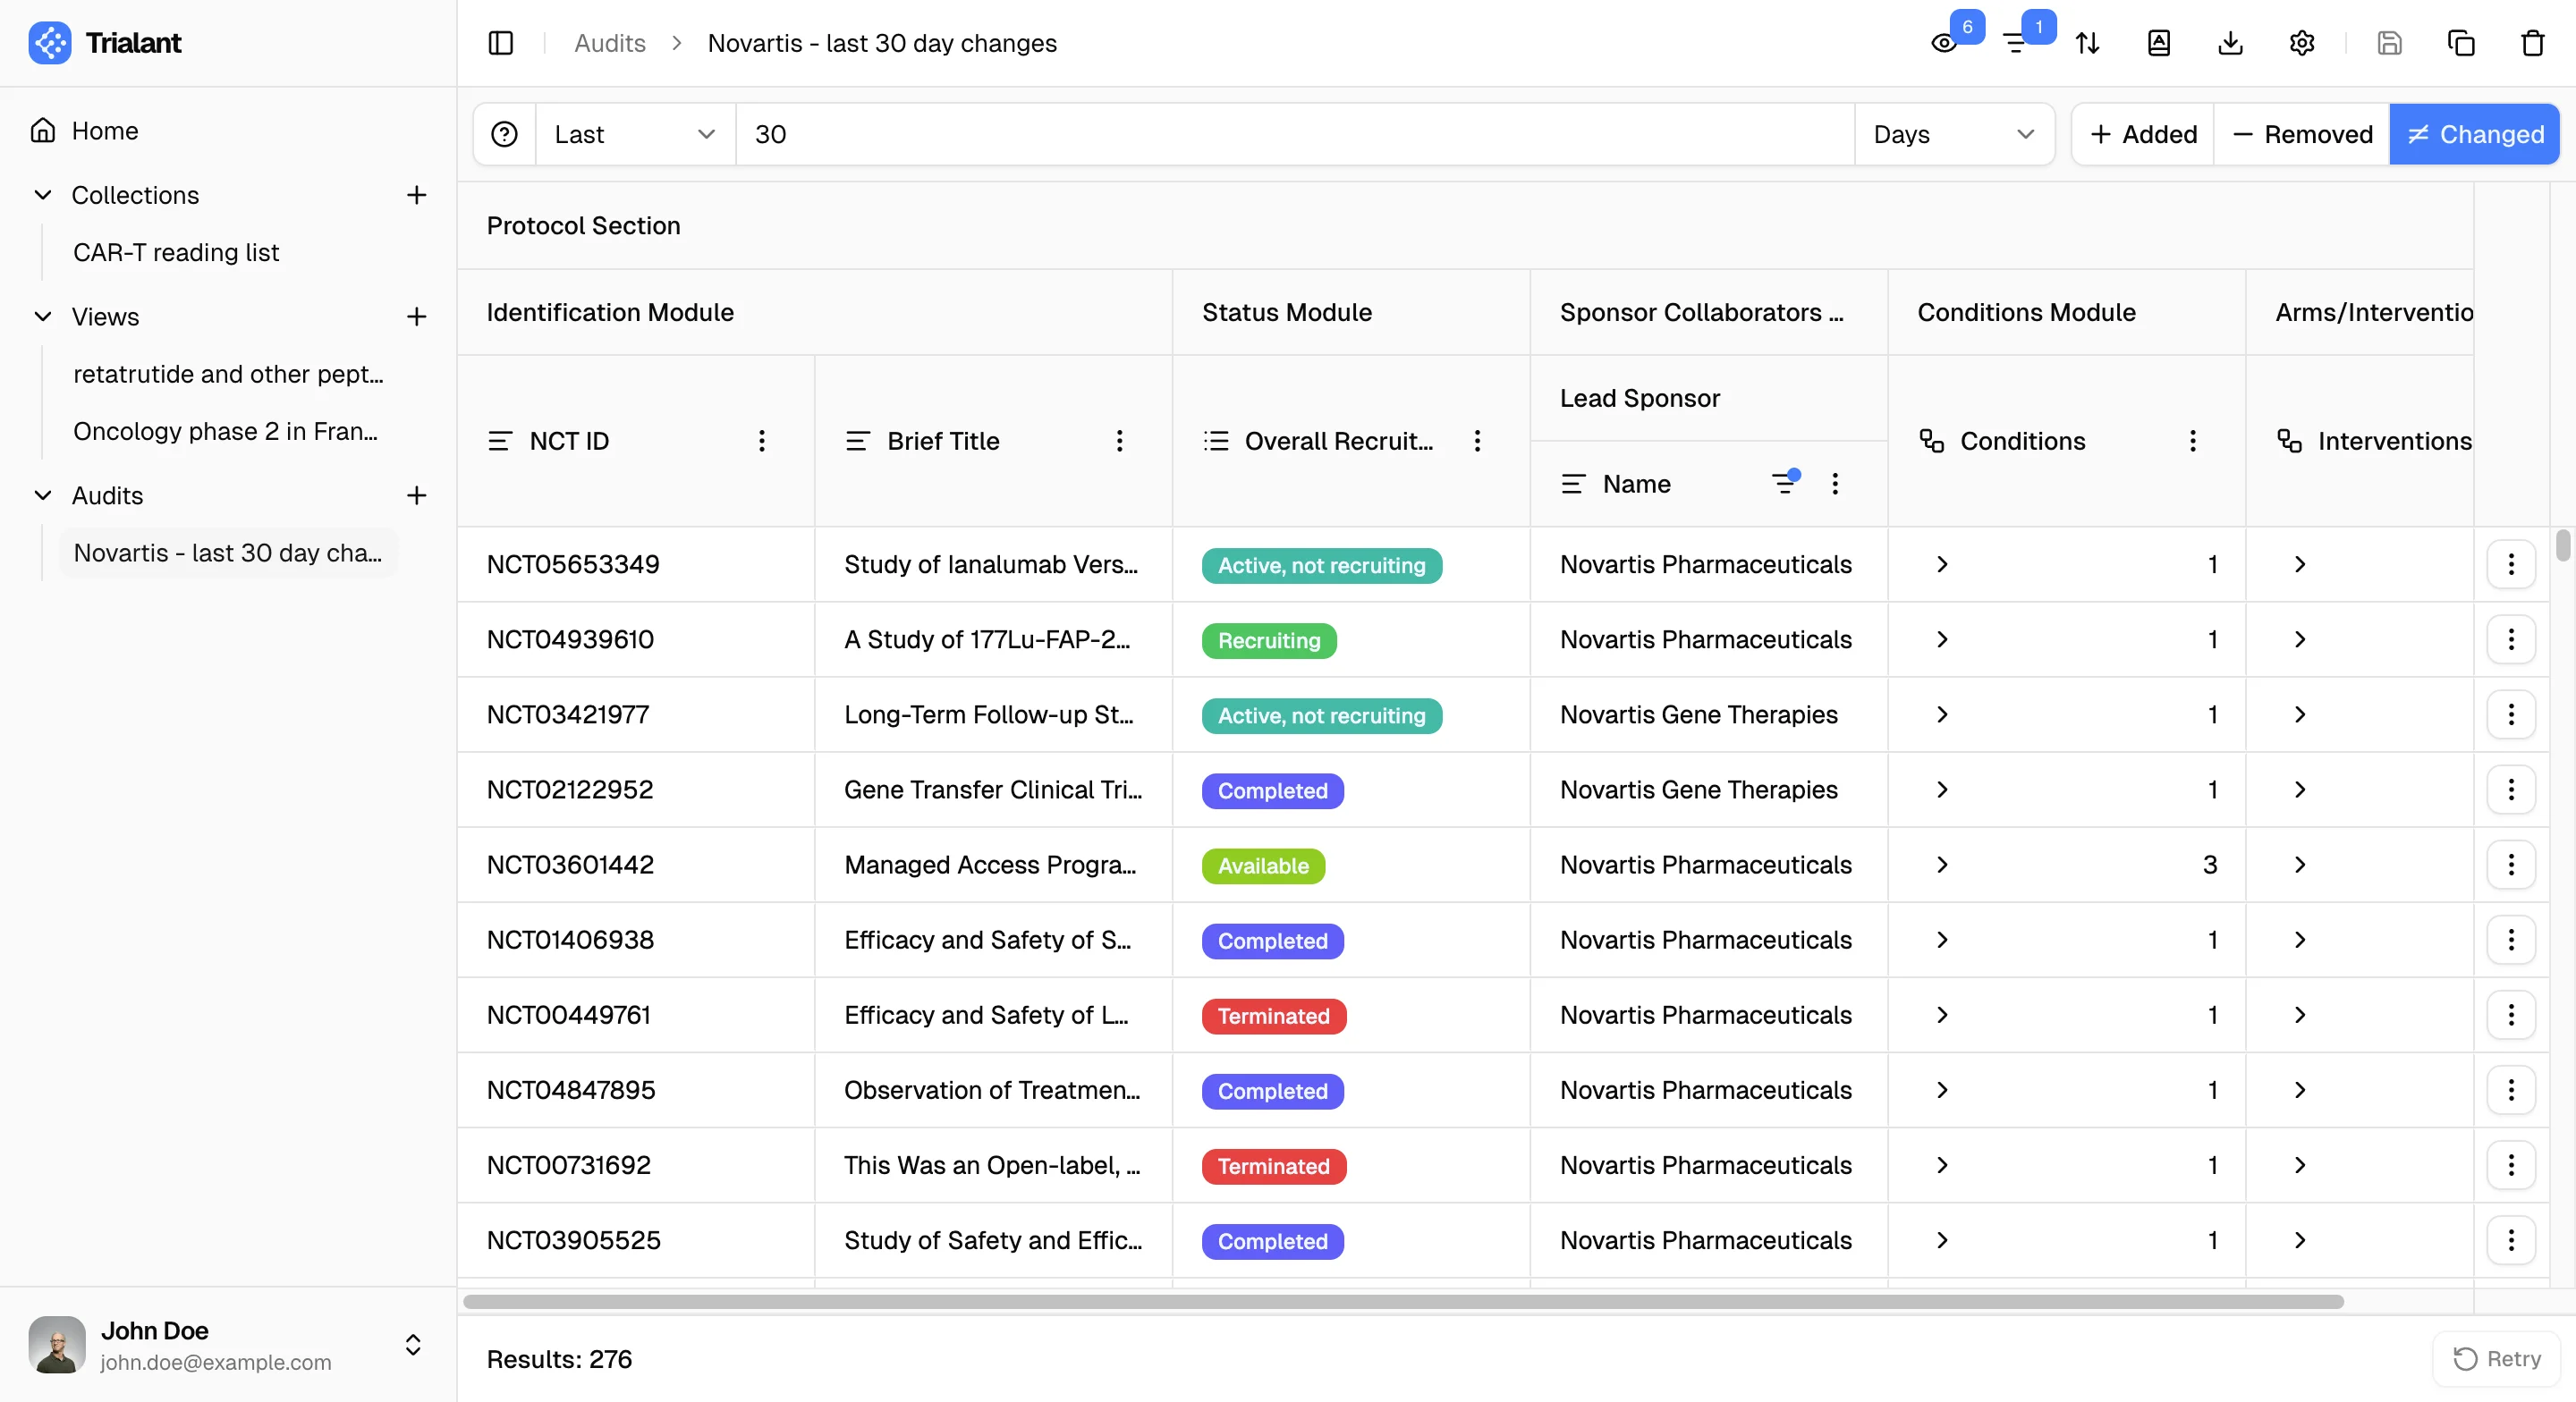Click NCT03421977 cell

tap(636, 715)
